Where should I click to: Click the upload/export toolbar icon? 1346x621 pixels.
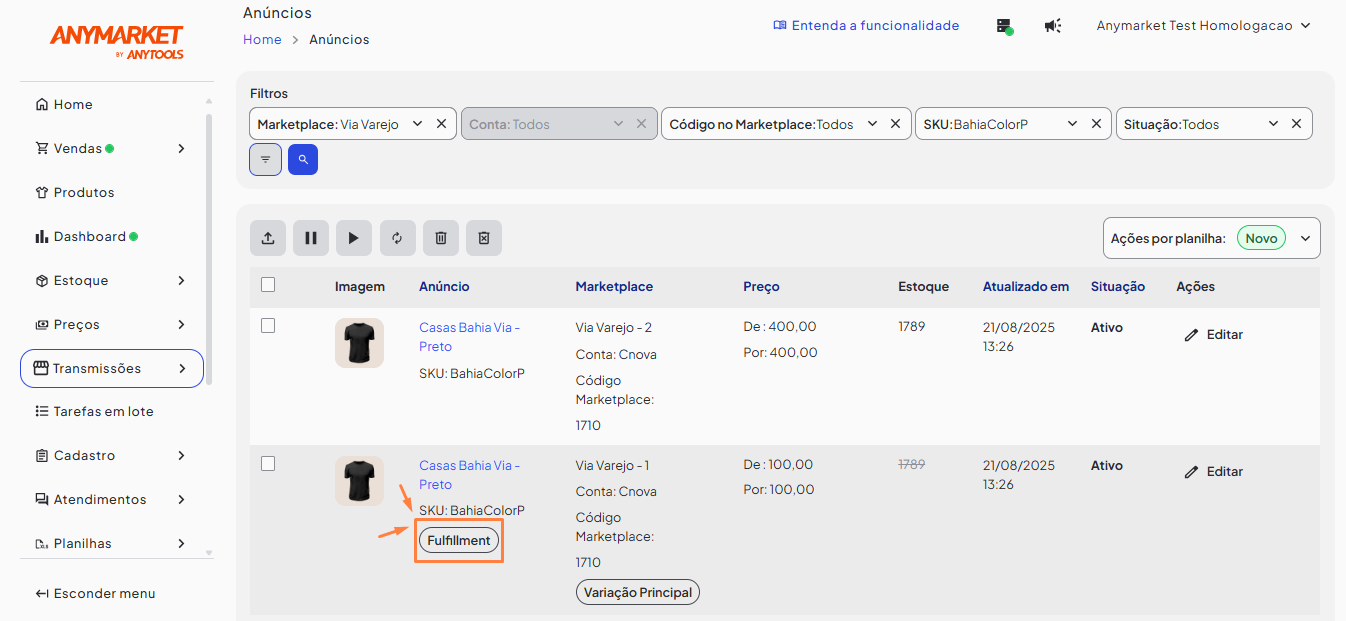(x=268, y=238)
